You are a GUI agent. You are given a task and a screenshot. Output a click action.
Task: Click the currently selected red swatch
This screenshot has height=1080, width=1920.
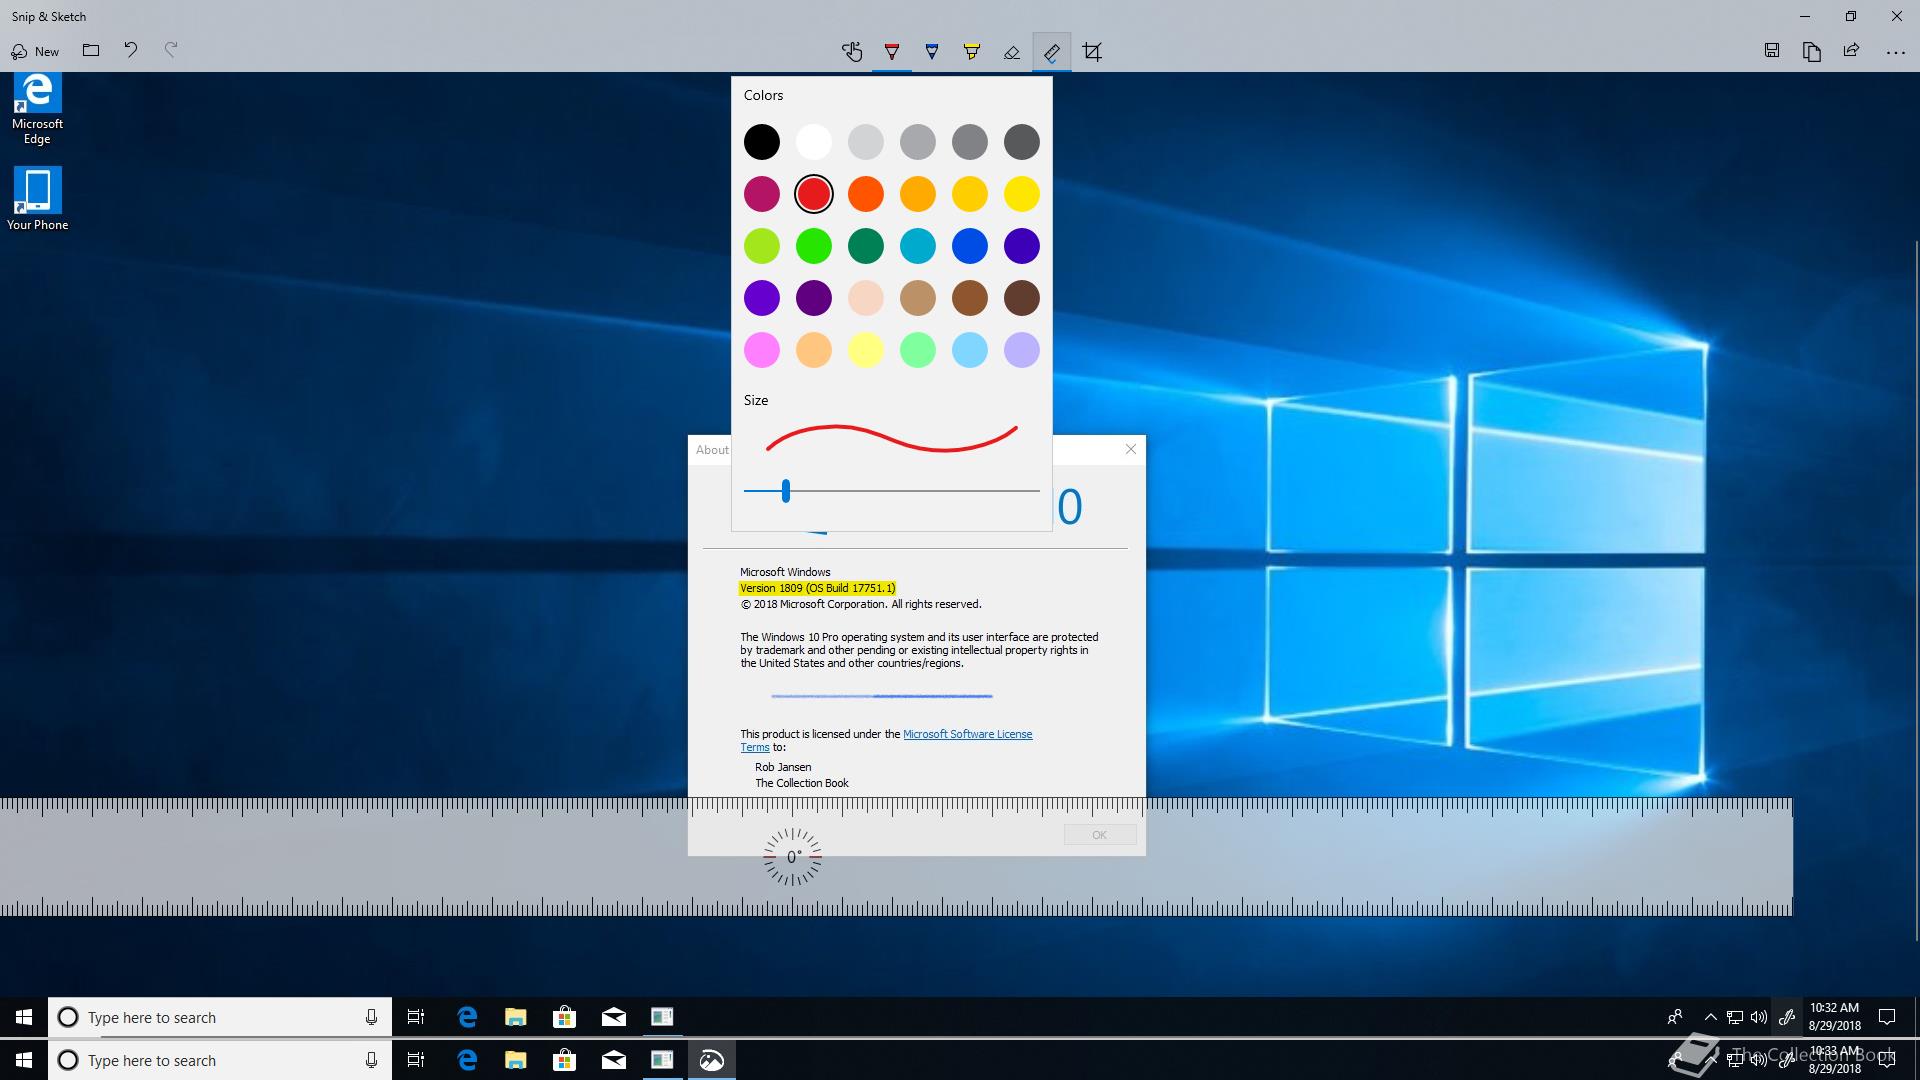[x=814, y=194]
